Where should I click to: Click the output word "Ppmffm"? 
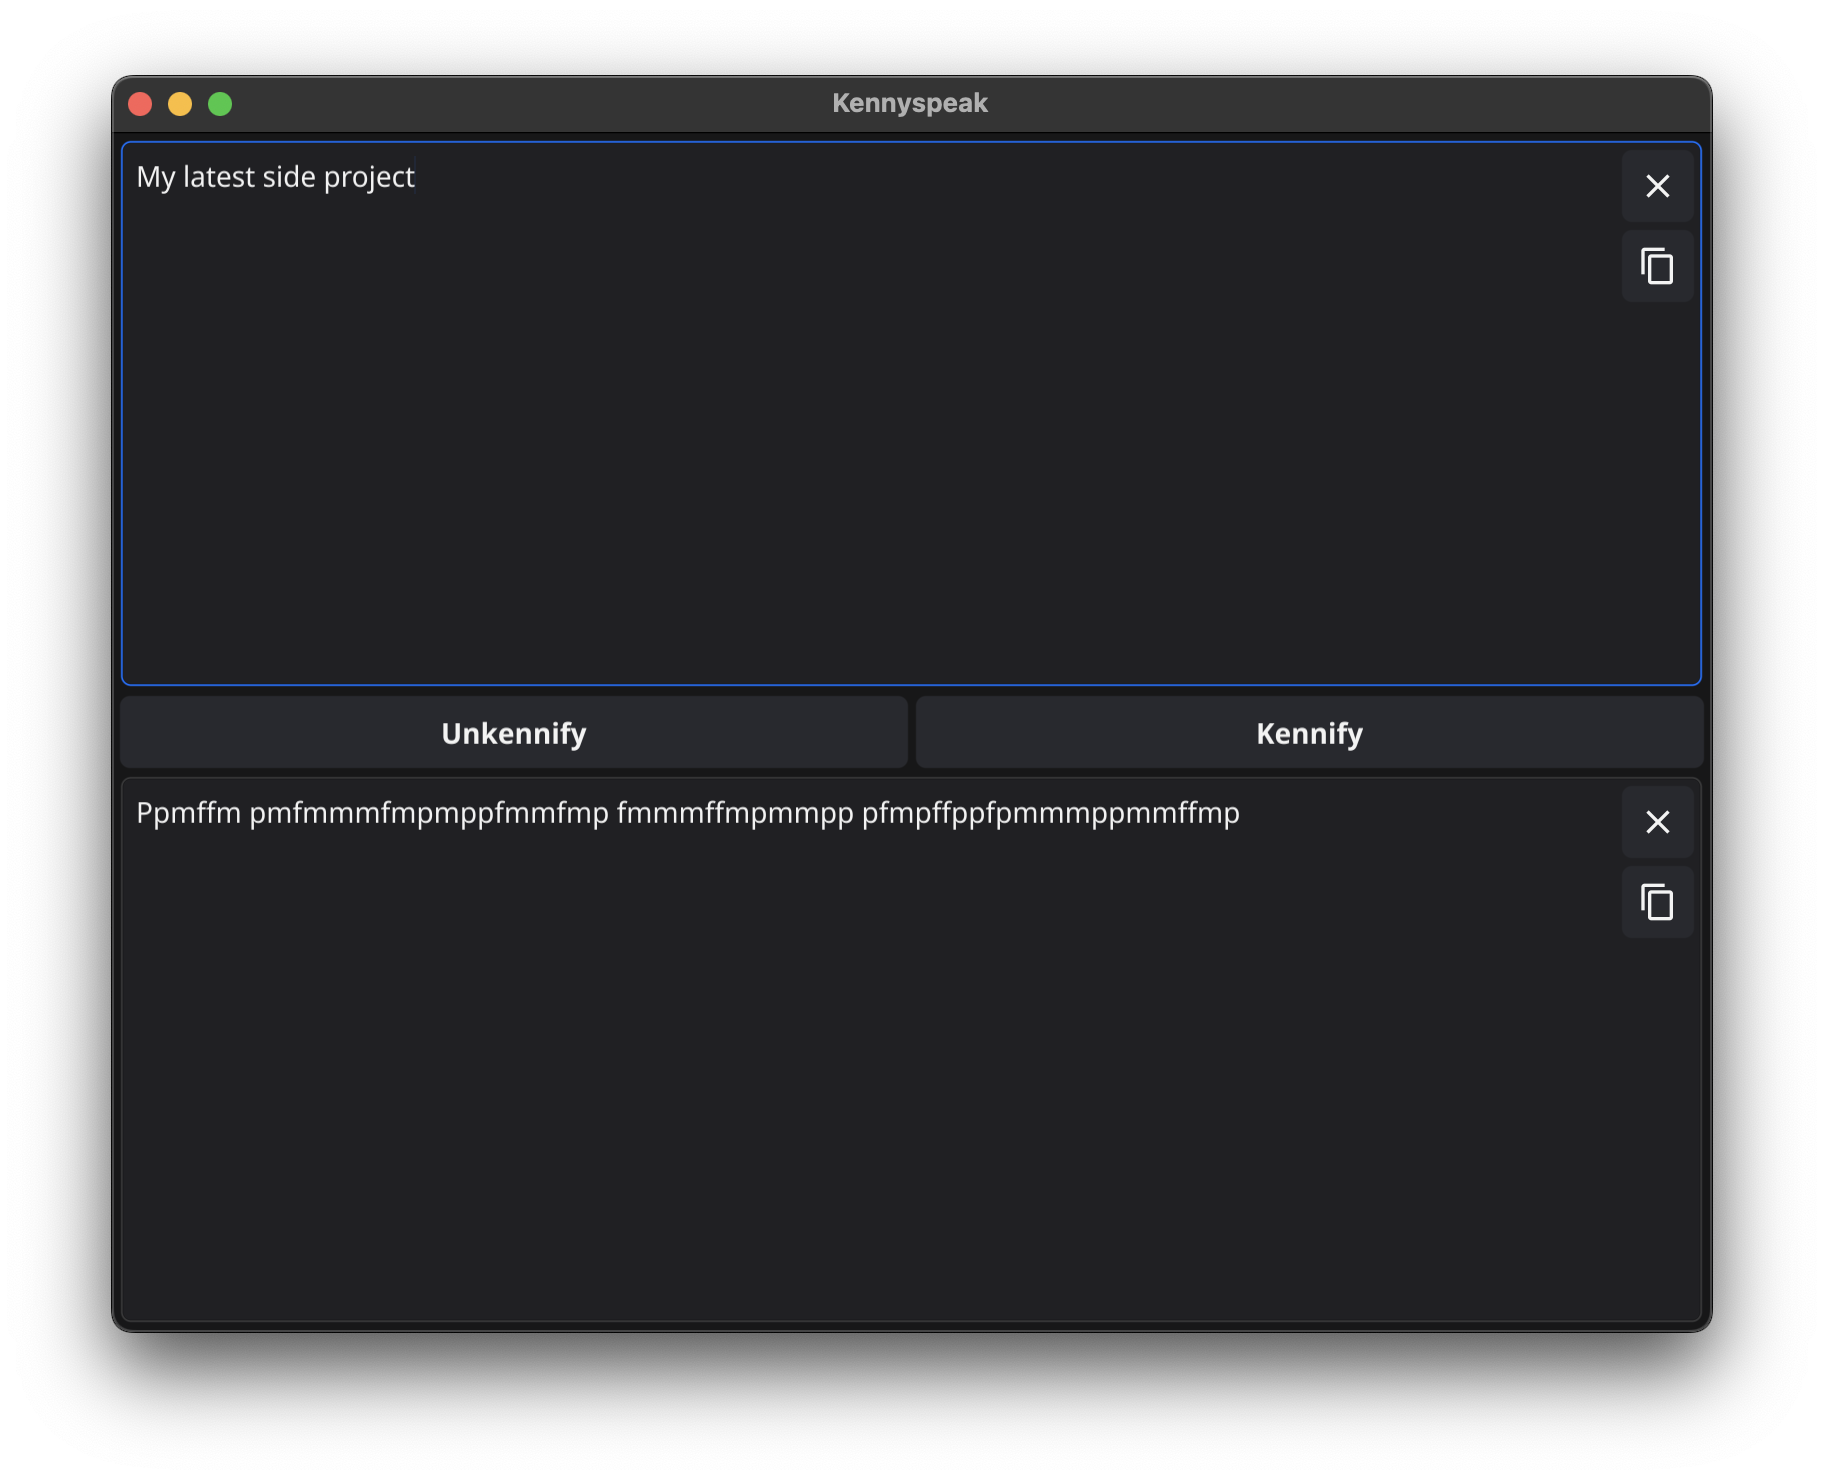click(189, 814)
